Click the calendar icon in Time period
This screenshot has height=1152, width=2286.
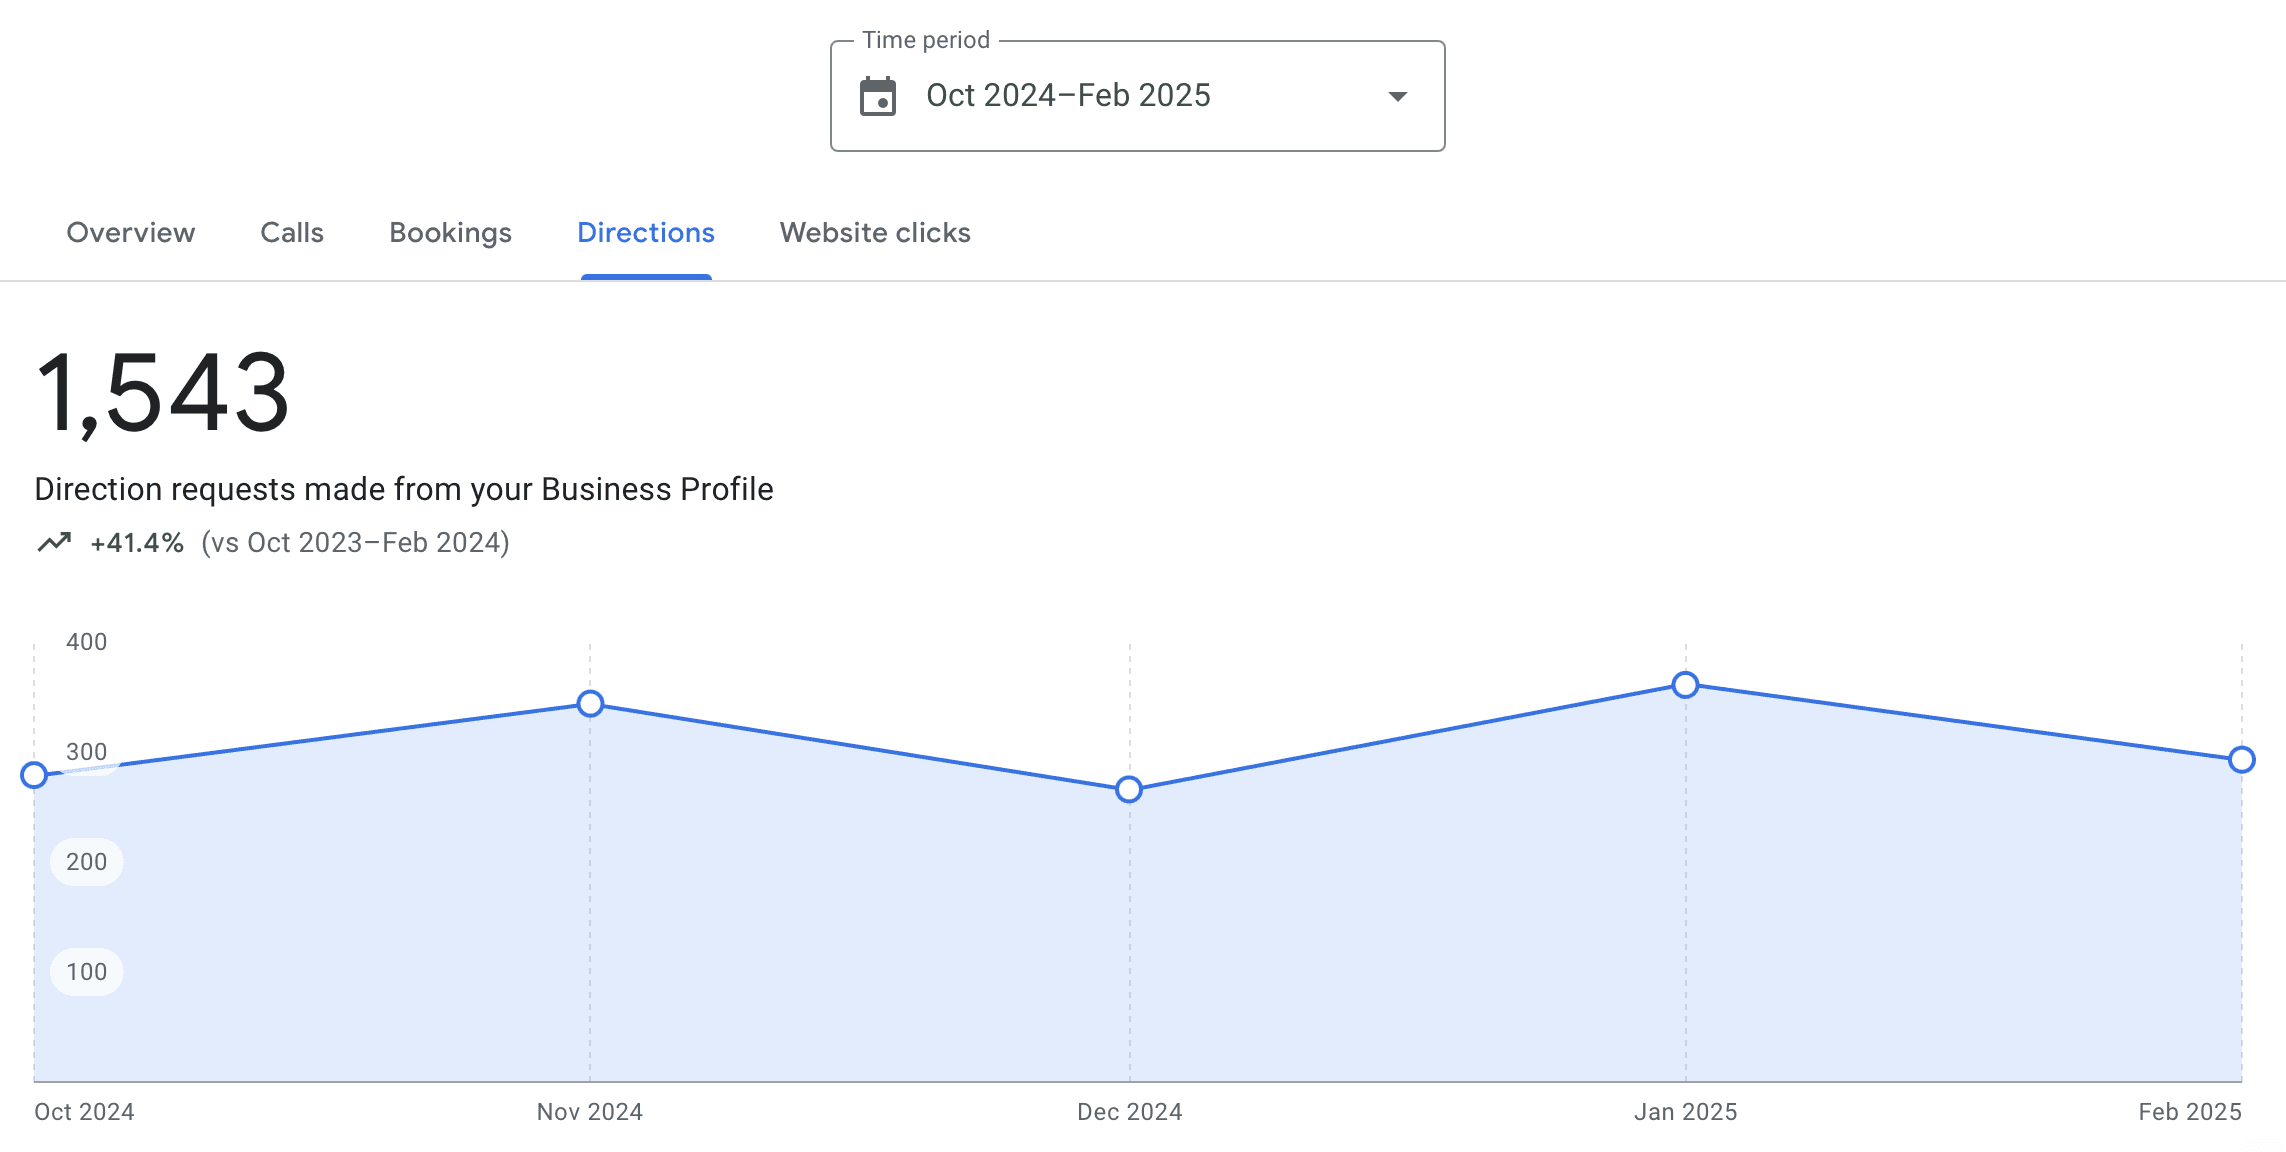(x=878, y=96)
